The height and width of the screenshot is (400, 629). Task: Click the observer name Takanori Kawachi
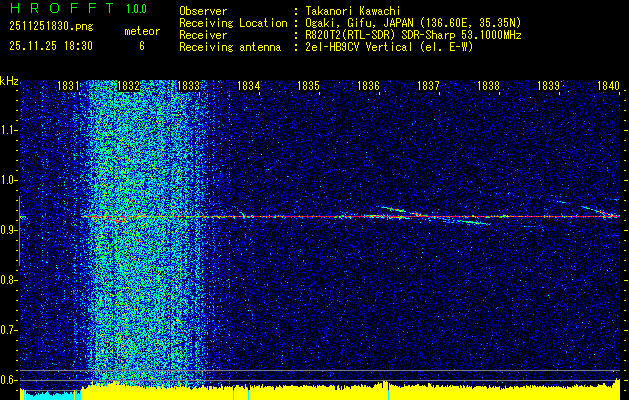[x=353, y=11]
